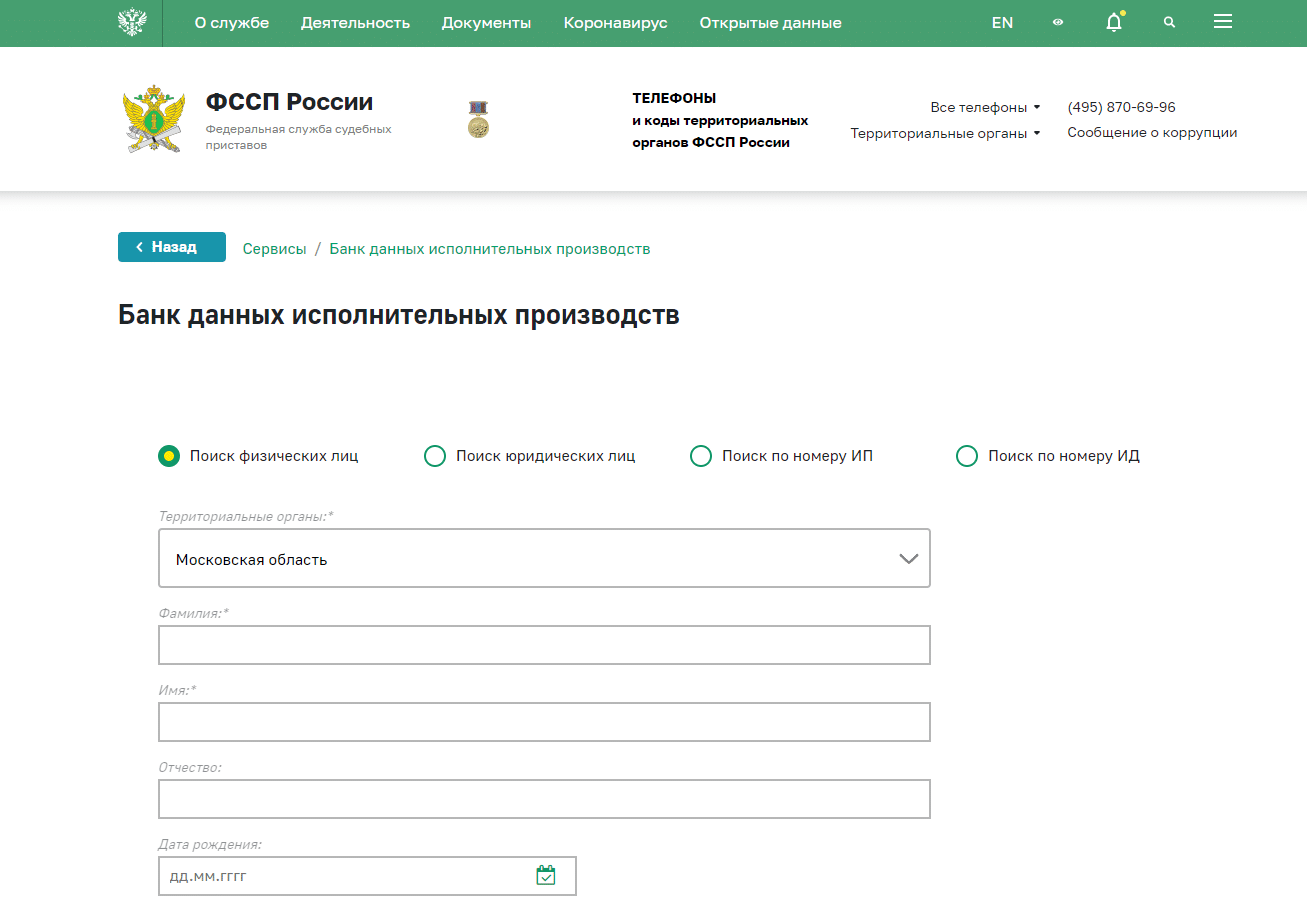Open the hamburger menu

[1222, 21]
